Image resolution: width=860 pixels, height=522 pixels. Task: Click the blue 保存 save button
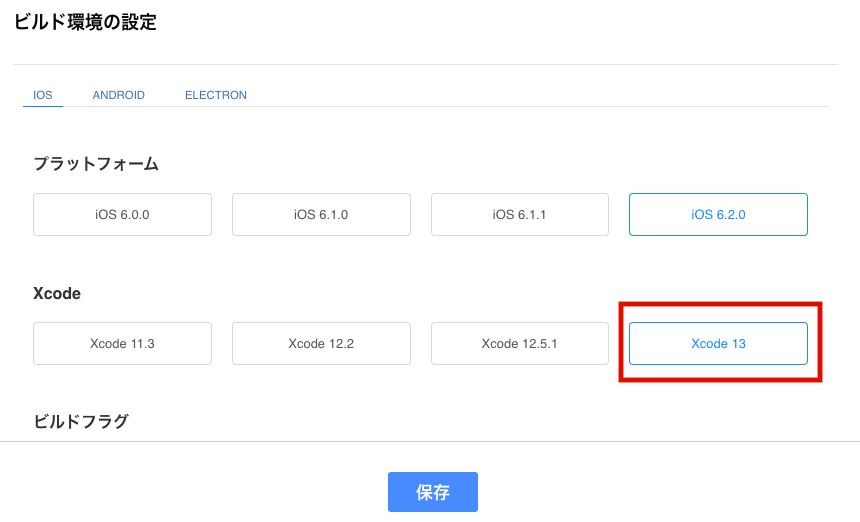point(433,492)
